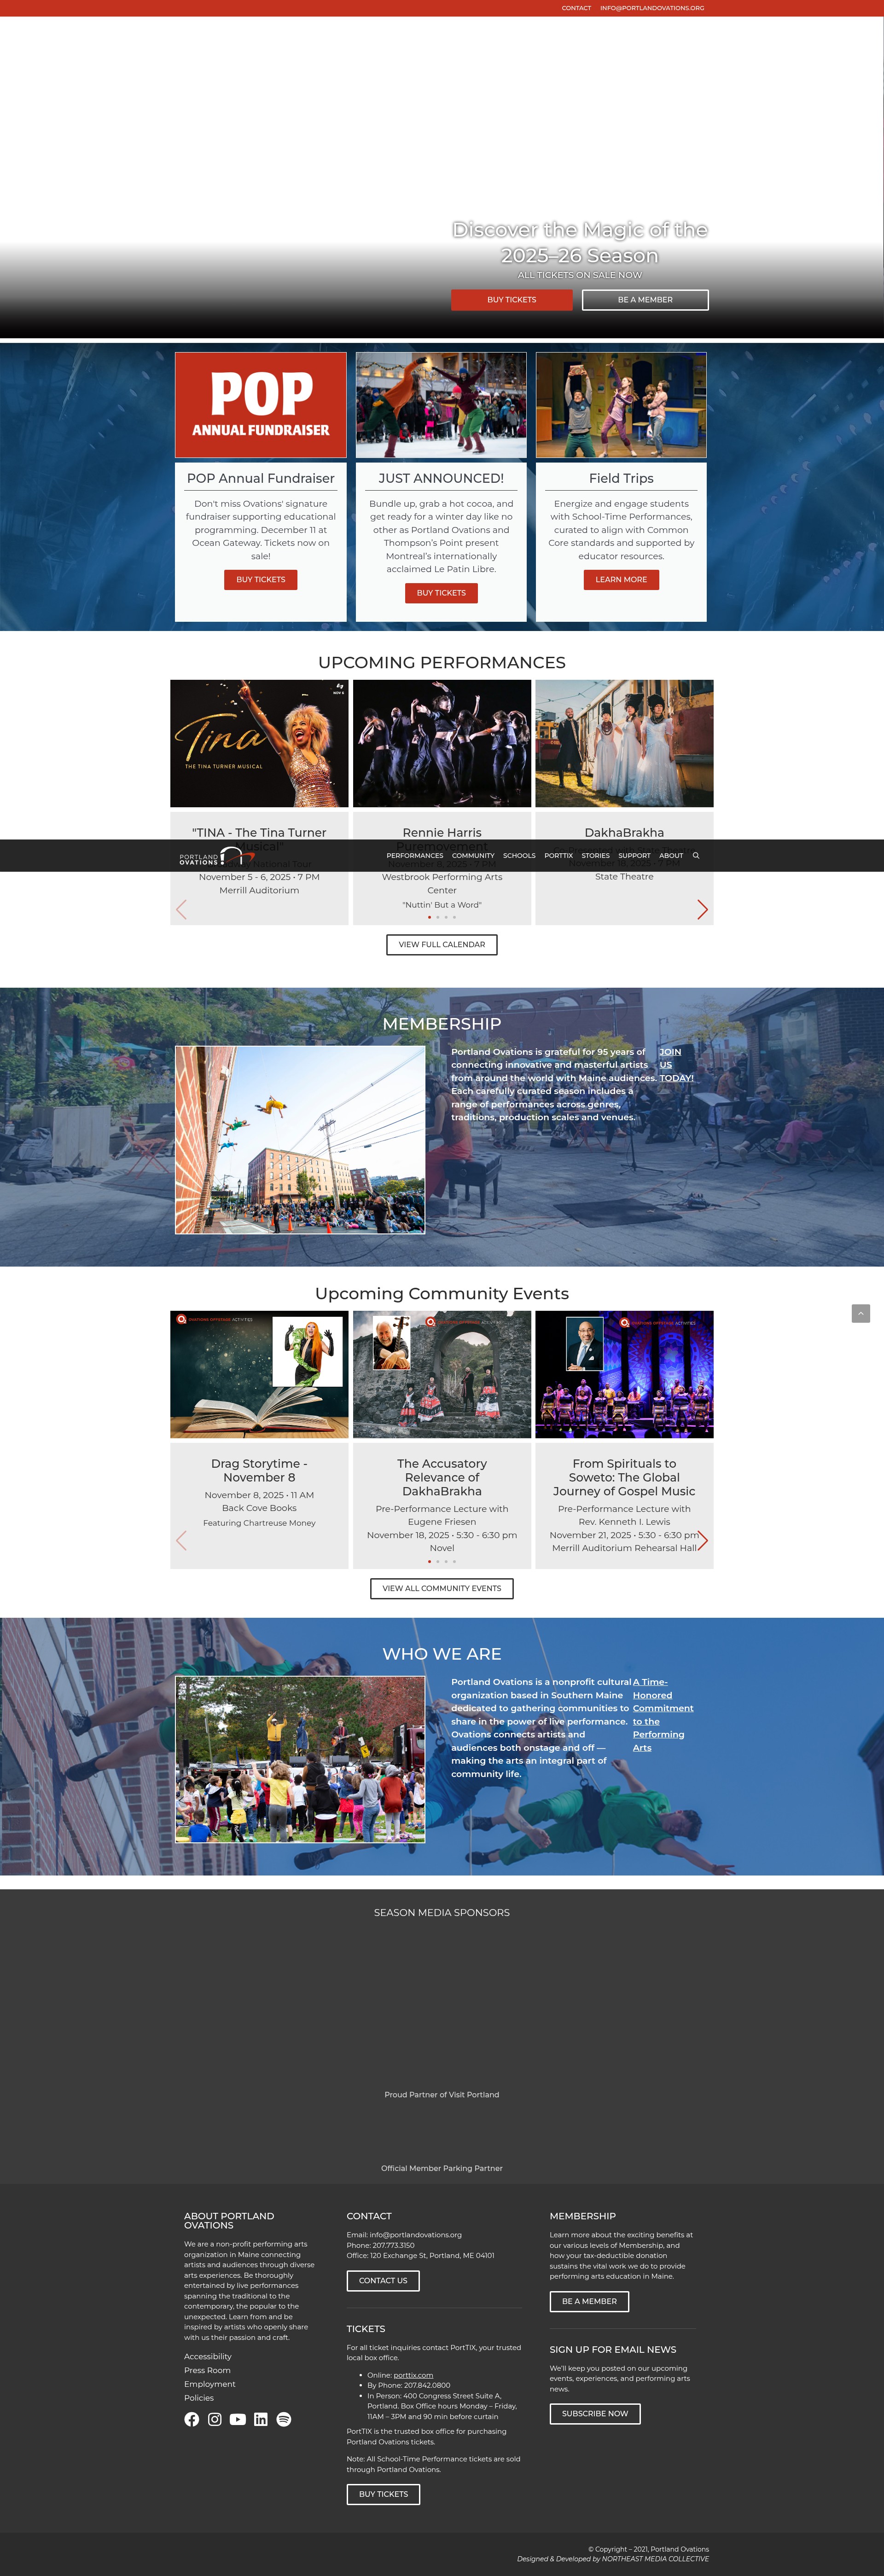The width and height of the screenshot is (884, 2576).
Task: Open the Press Room footer link
Action: [x=207, y=2370]
